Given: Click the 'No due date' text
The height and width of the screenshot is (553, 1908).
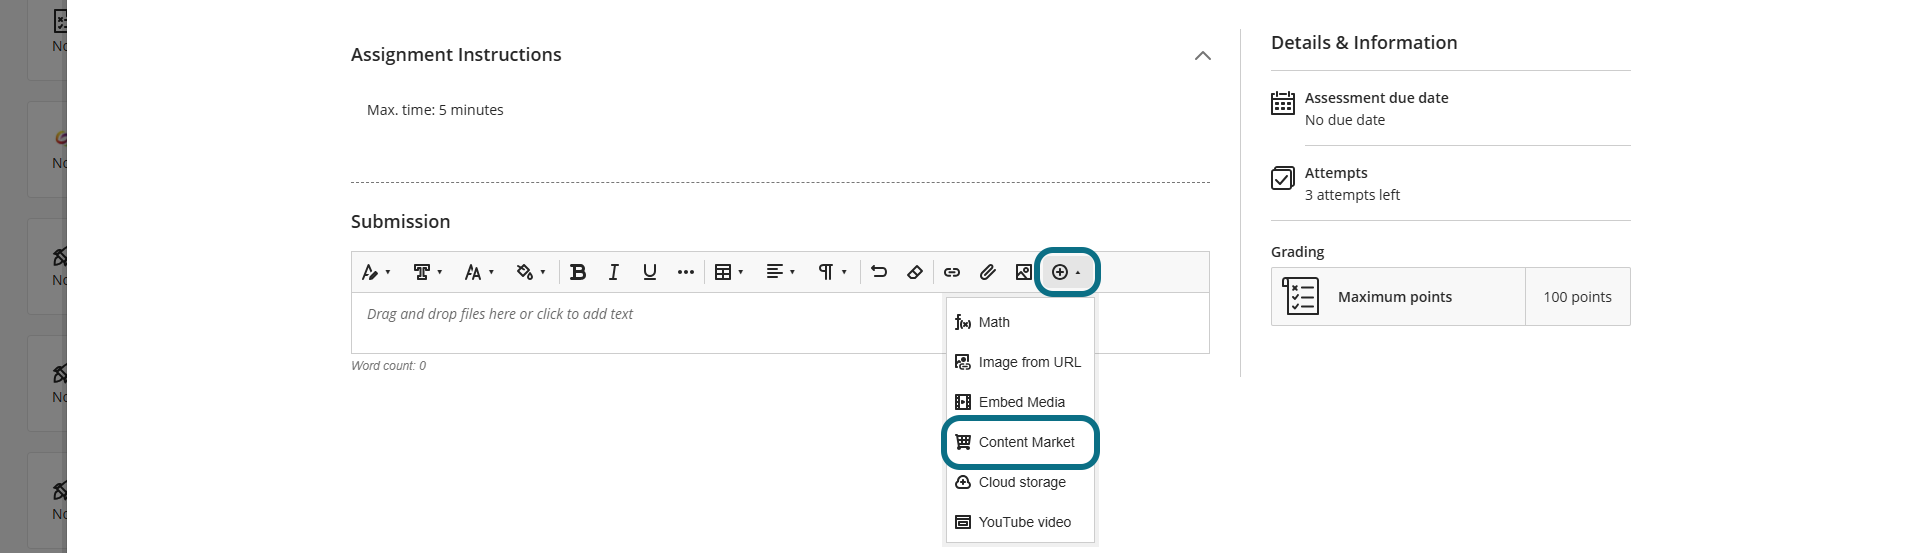Looking at the screenshot, I should pos(1345,120).
